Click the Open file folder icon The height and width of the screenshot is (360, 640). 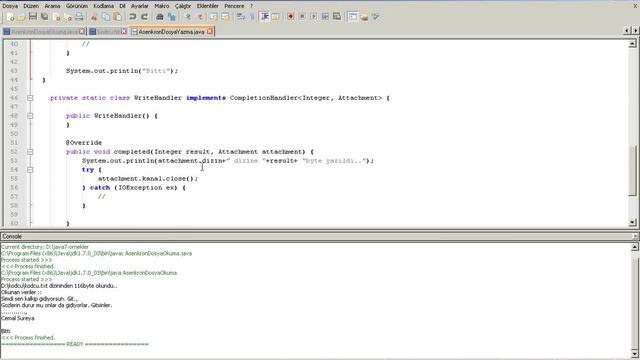(x=21, y=17)
